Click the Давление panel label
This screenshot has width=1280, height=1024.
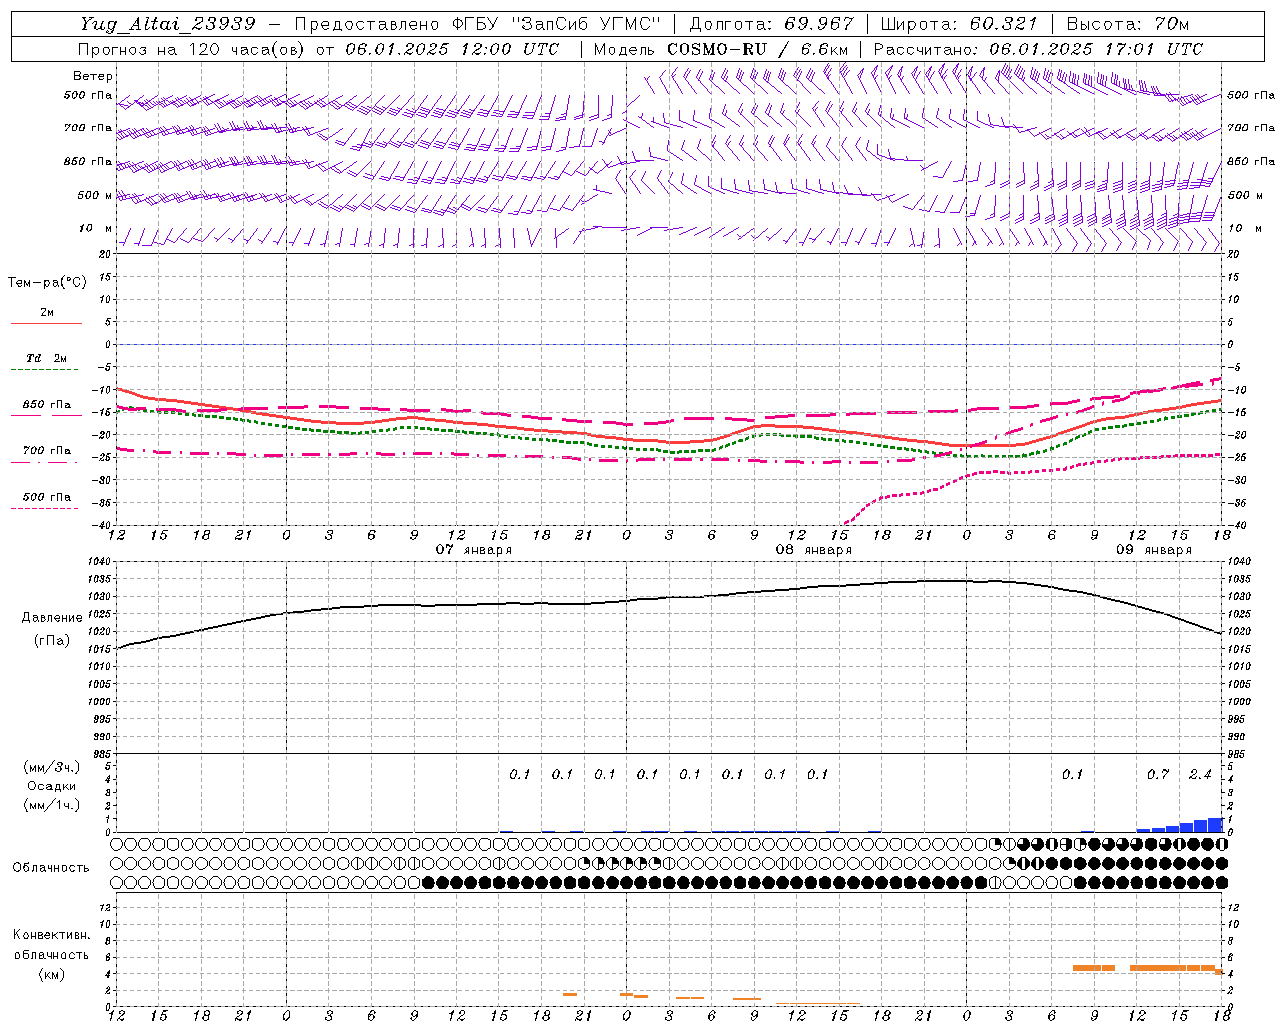52,618
